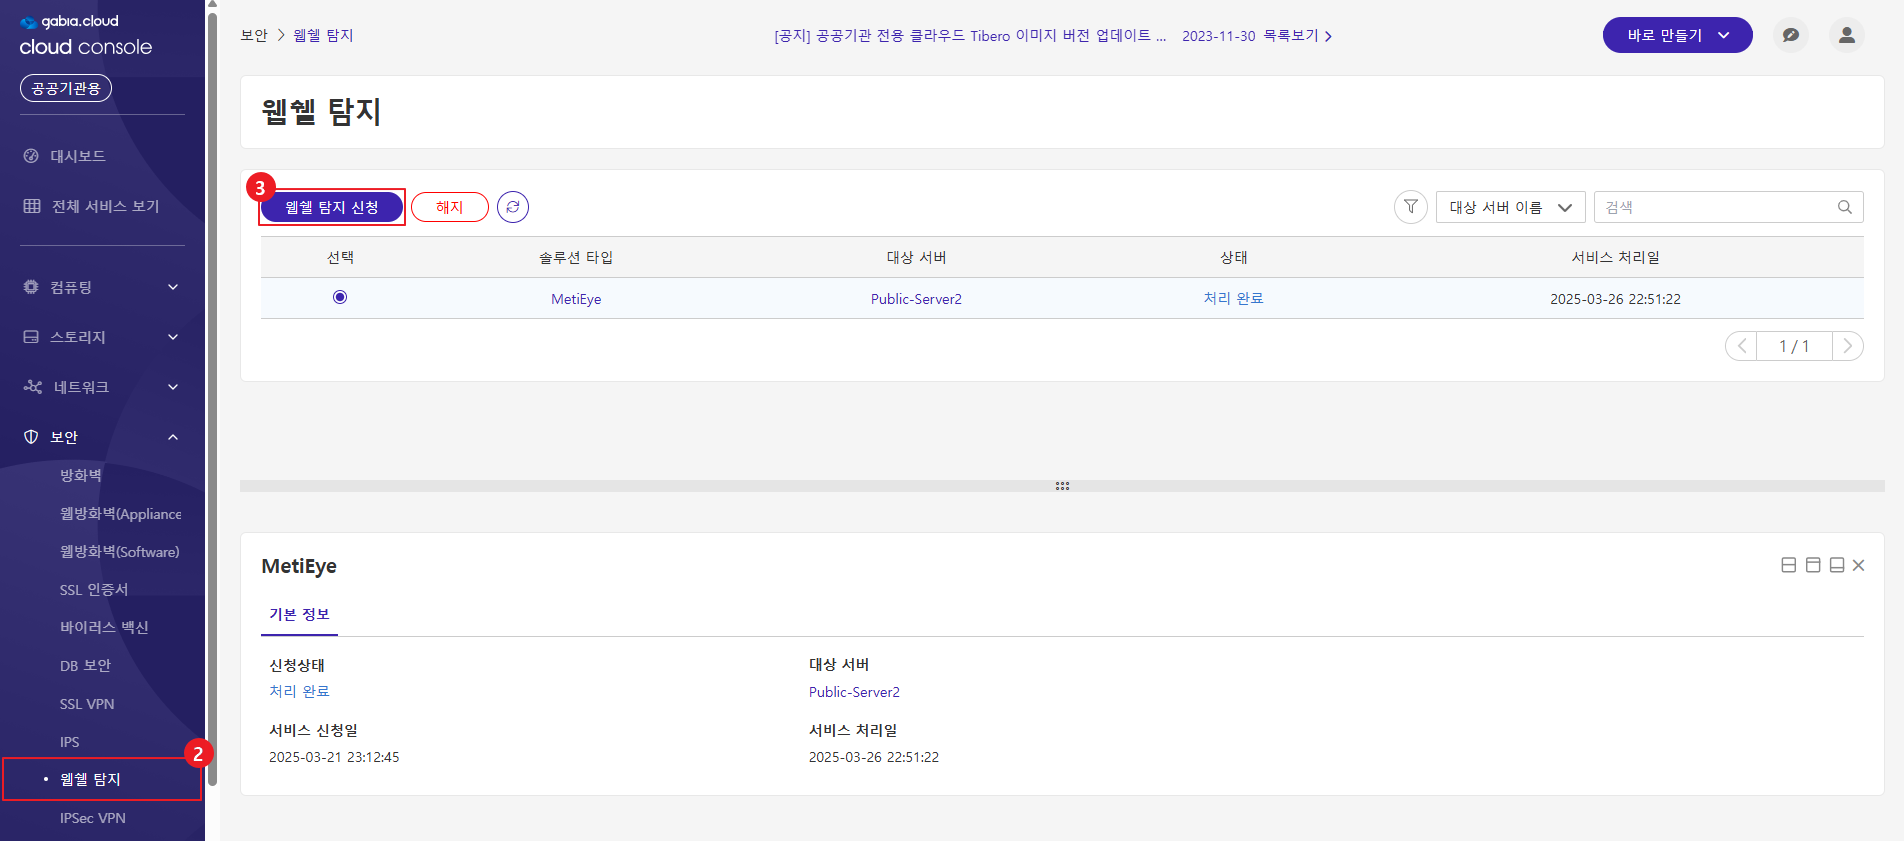This screenshot has height=841, width=1904.
Task: Open the 대상 서버 이름 dropdown
Action: pos(1510,207)
